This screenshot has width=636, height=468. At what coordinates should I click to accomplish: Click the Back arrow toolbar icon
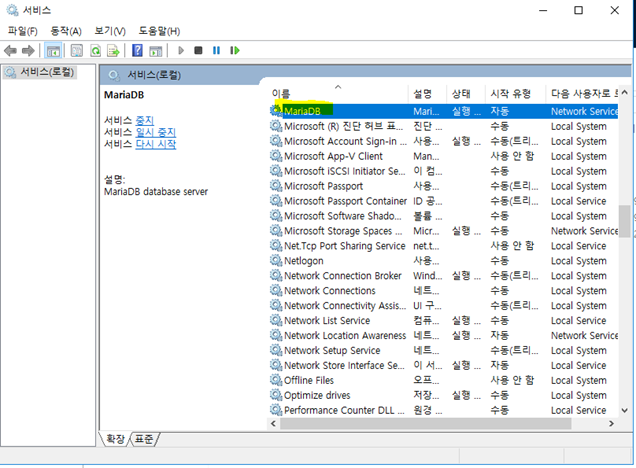tap(10, 51)
